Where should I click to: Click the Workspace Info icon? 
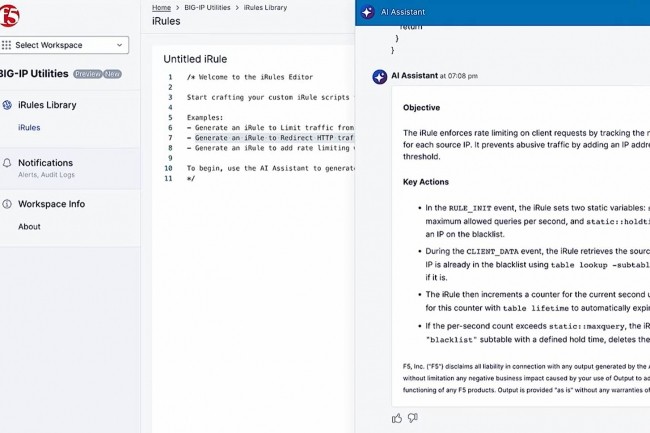pos(8,204)
